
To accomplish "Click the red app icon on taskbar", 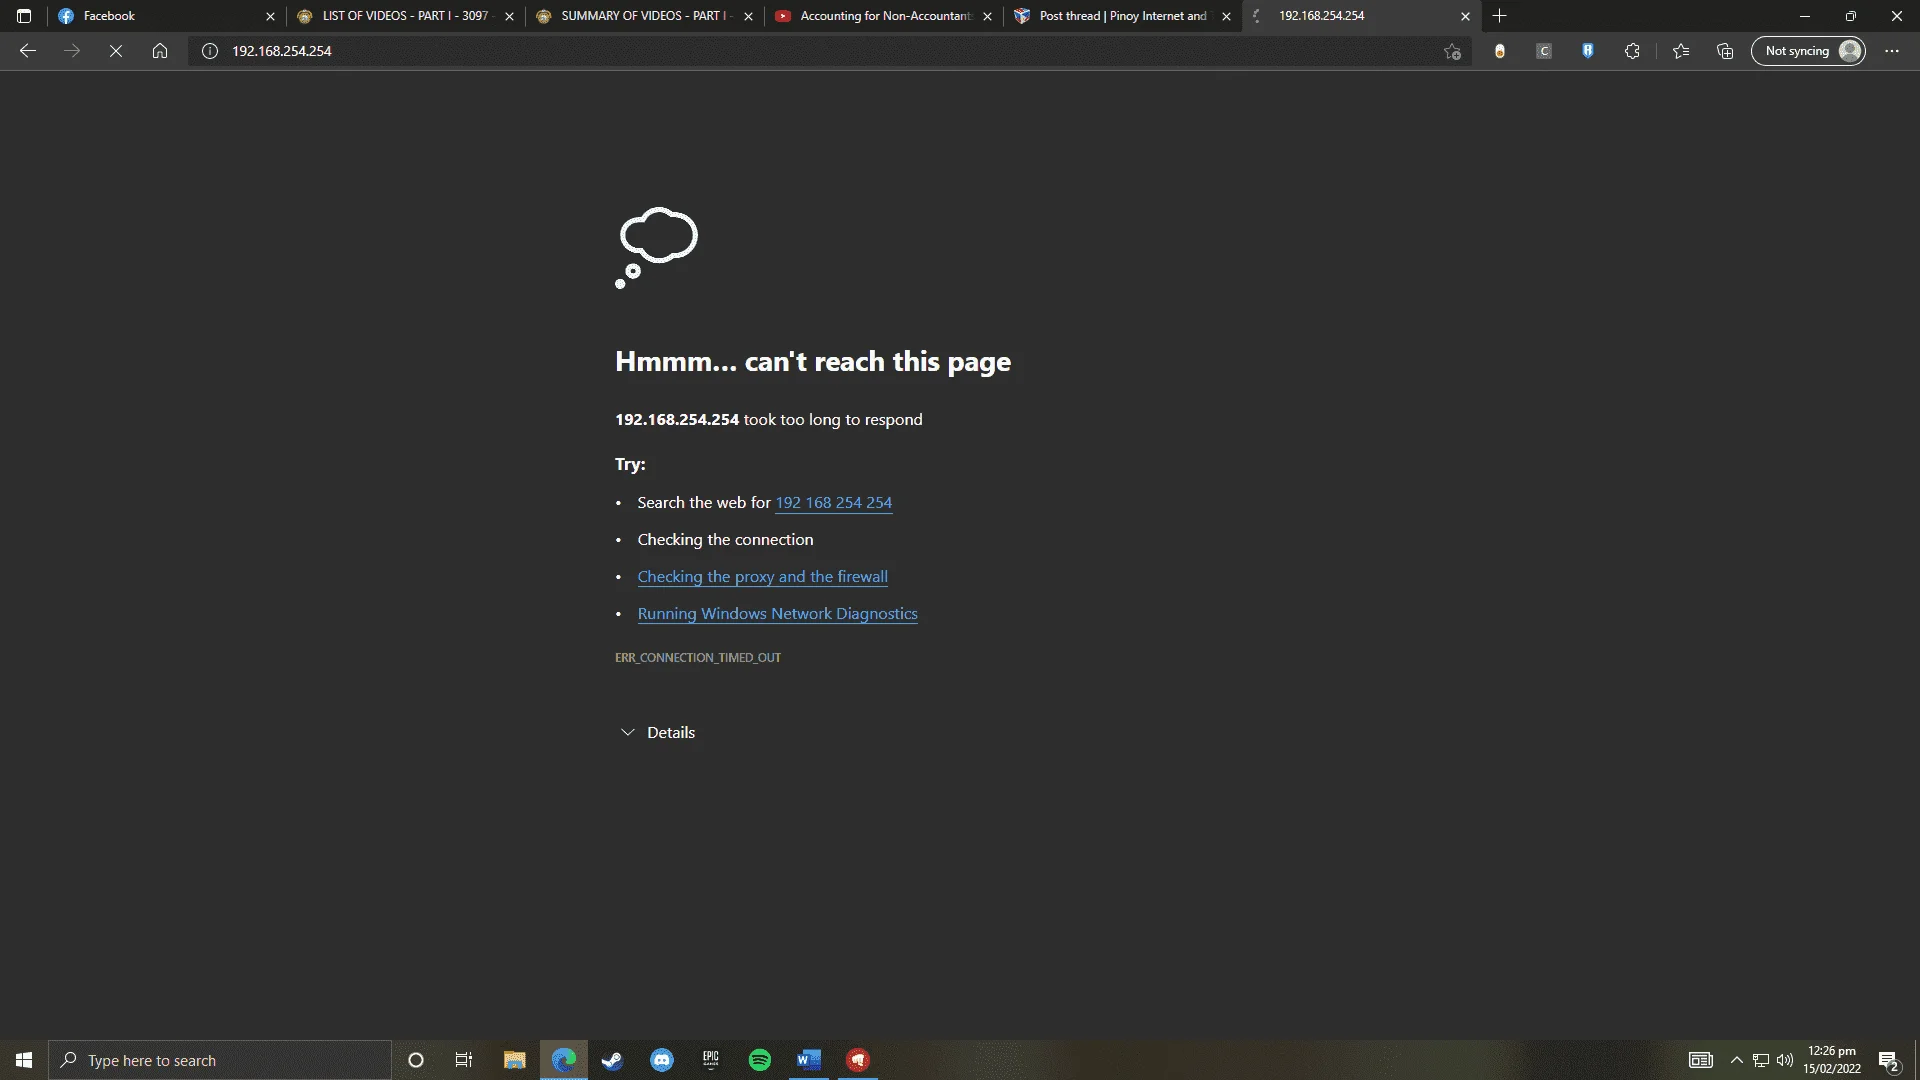I will pyautogui.click(x=858, y=1060).
